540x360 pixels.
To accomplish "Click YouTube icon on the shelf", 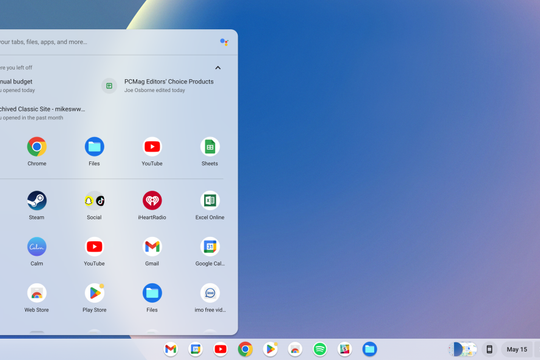I will pyautogui.click(x=220, y=349).
